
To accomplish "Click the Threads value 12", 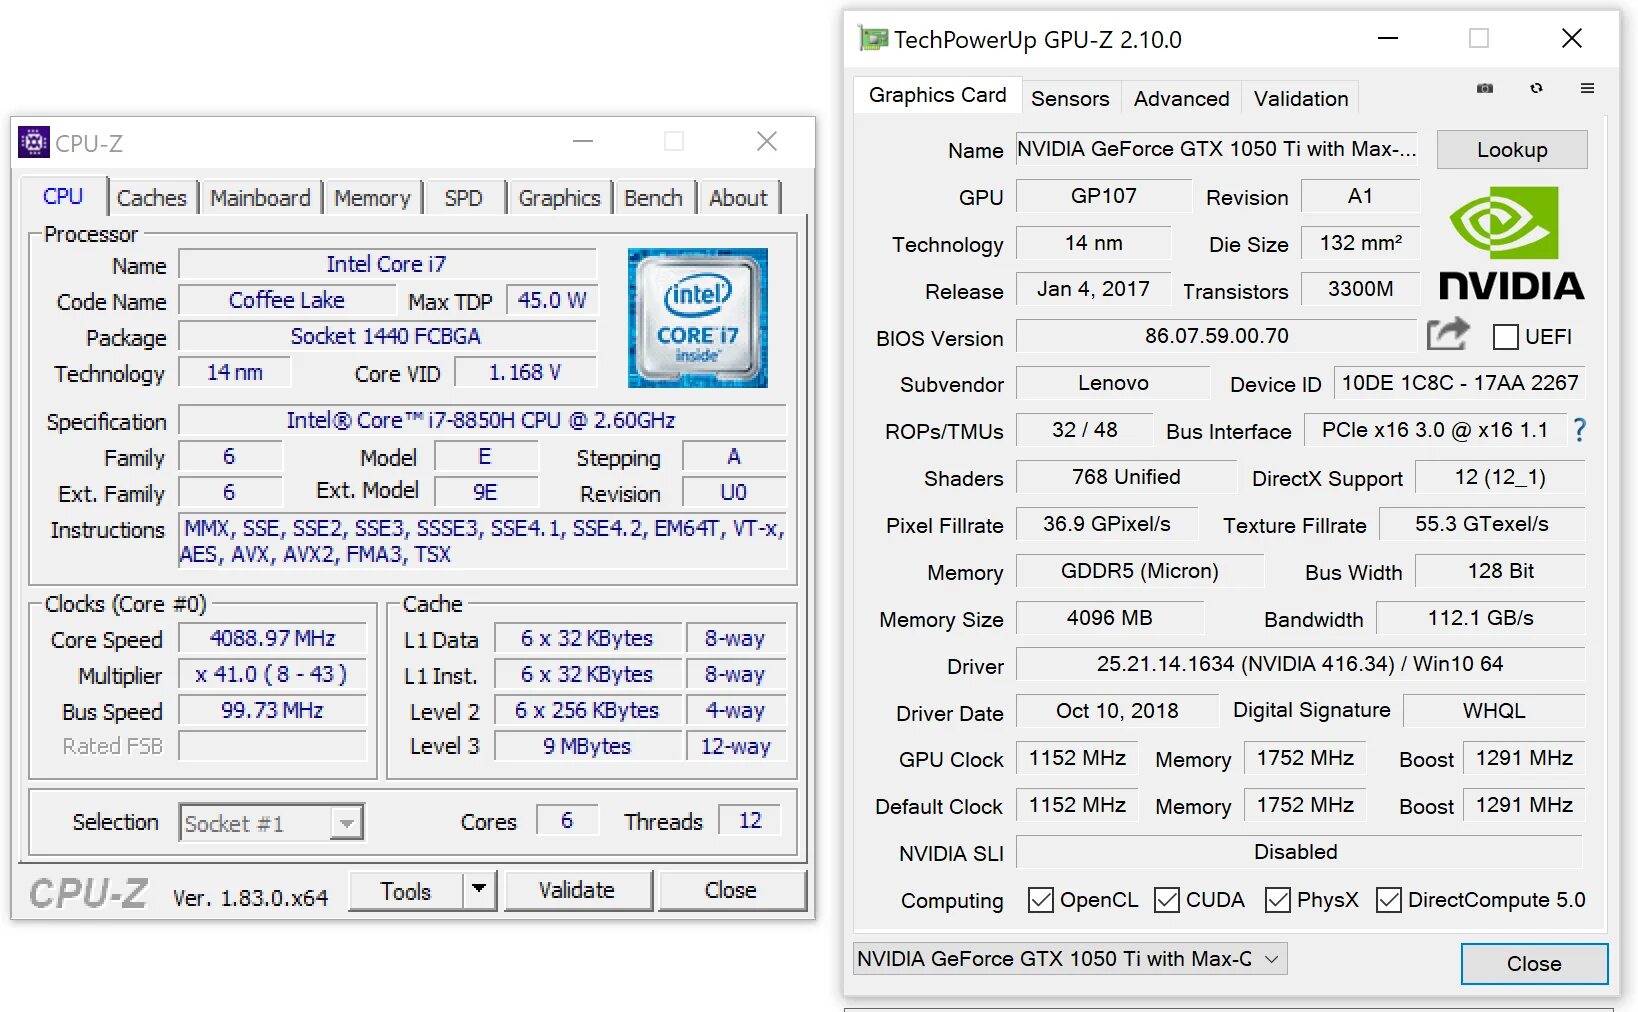I will (x=750, y=820).
